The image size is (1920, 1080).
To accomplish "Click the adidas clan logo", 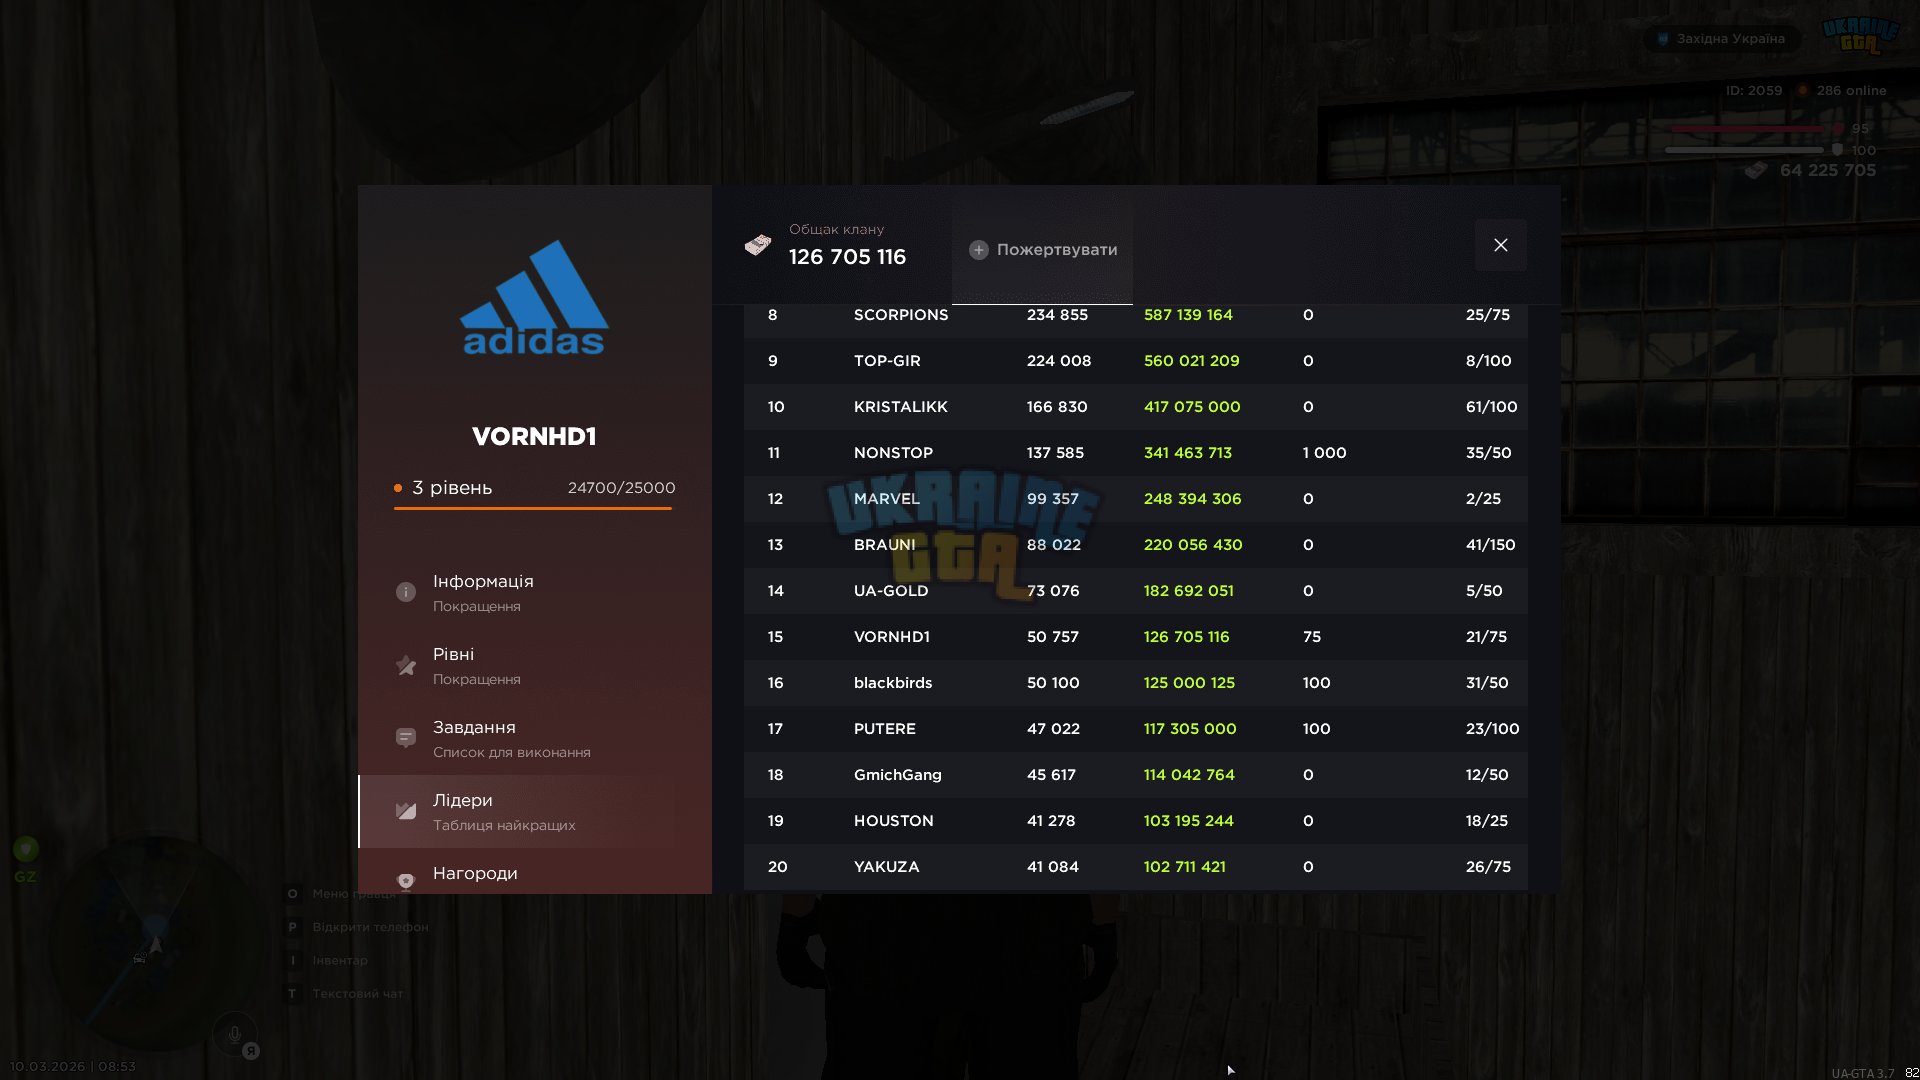I will 534,298.
